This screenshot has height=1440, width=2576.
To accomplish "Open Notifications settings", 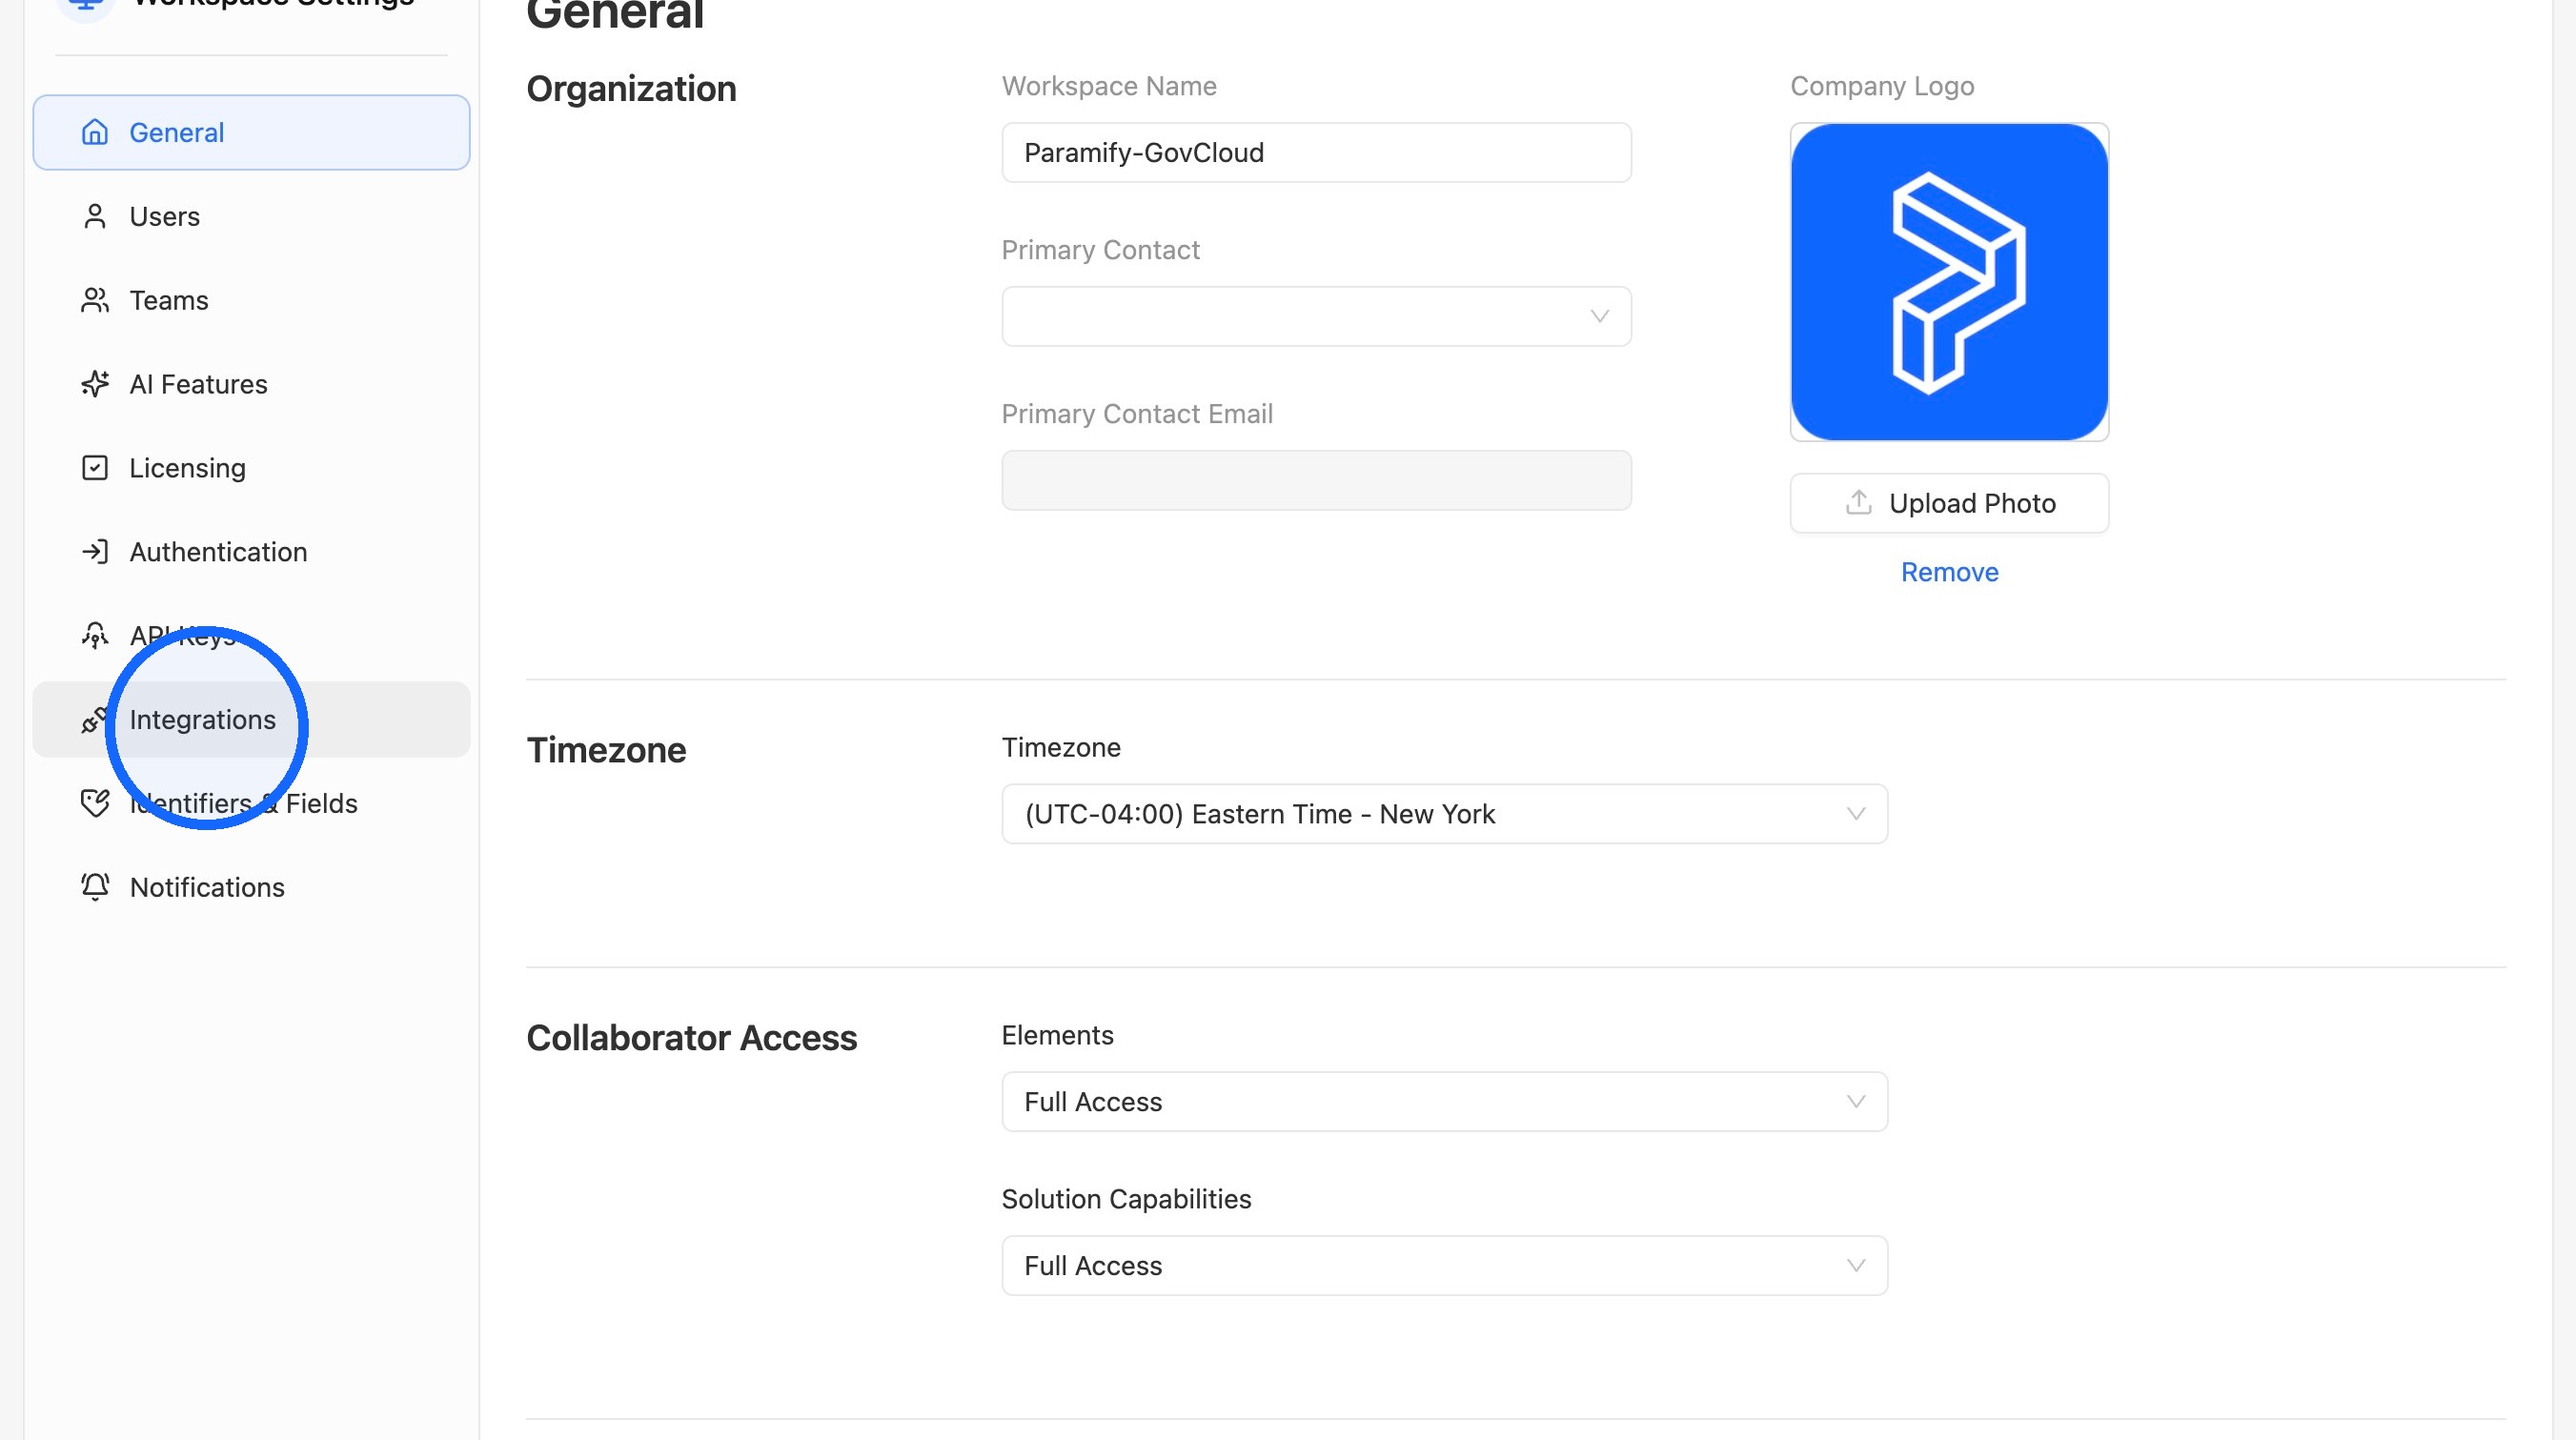I will 251,887.
